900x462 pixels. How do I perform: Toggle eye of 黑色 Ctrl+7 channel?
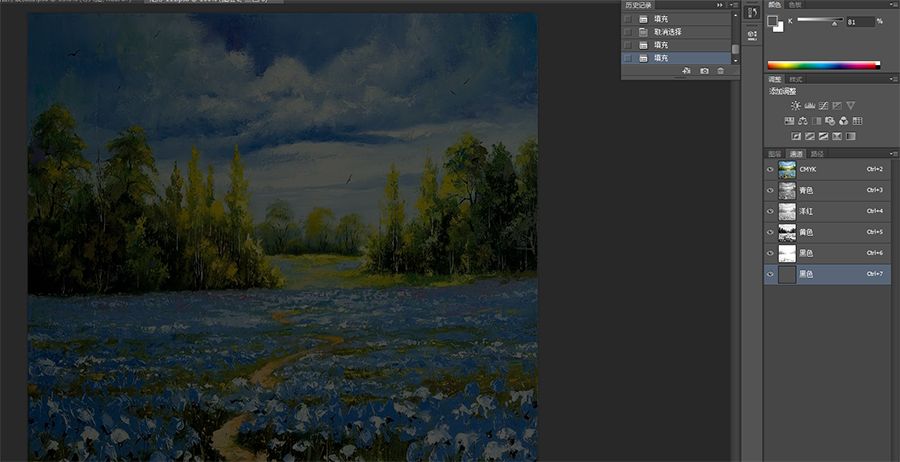pos(770,274)
